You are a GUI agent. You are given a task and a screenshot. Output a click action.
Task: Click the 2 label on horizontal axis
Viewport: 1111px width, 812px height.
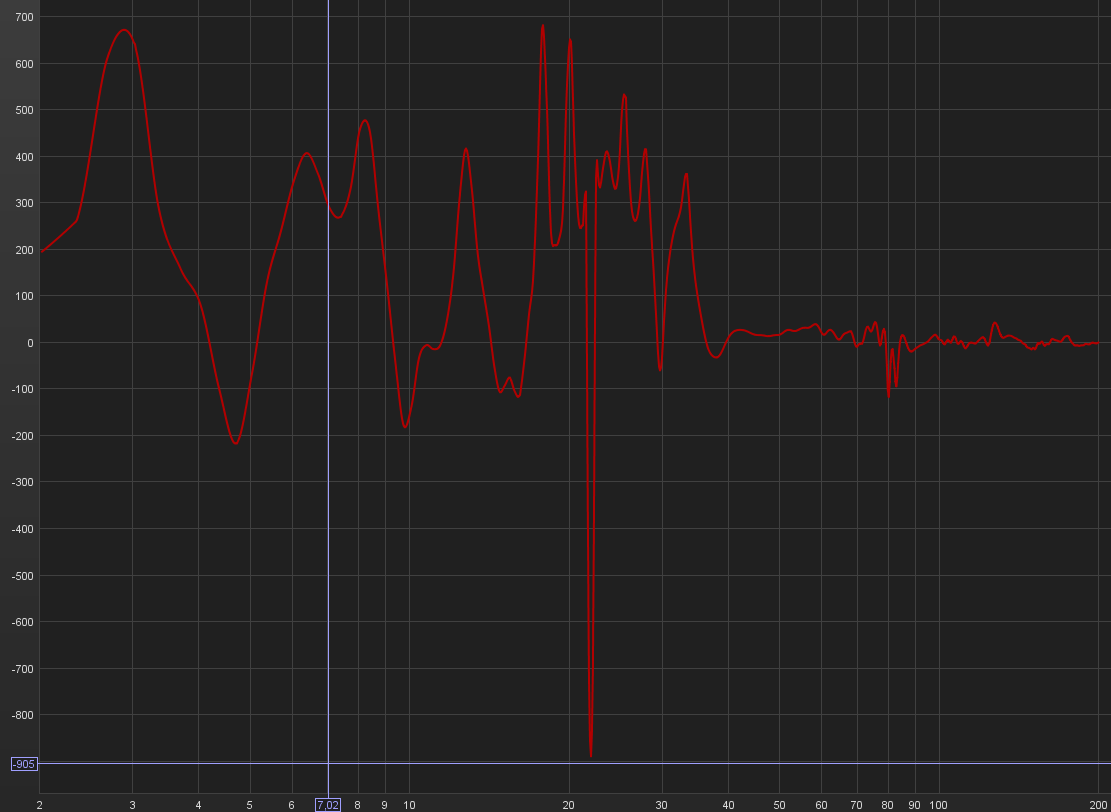40,805
